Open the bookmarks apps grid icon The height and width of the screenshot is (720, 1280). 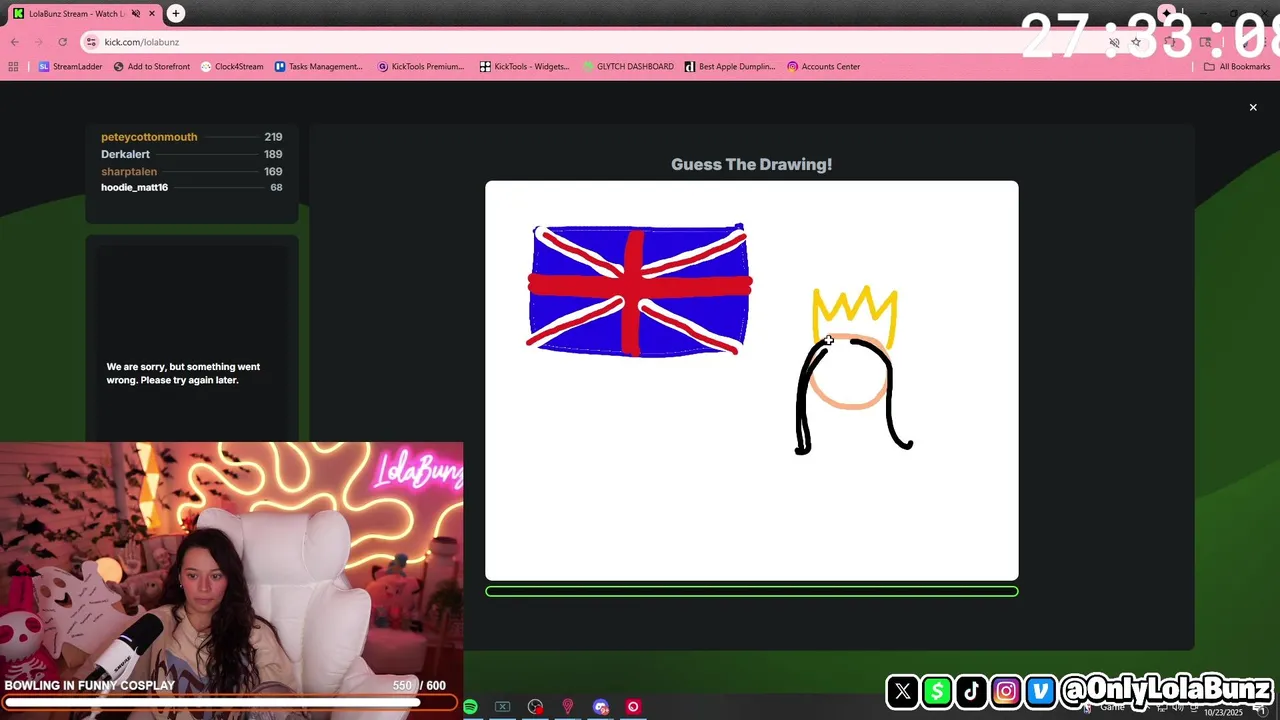(x=13, y=67)
